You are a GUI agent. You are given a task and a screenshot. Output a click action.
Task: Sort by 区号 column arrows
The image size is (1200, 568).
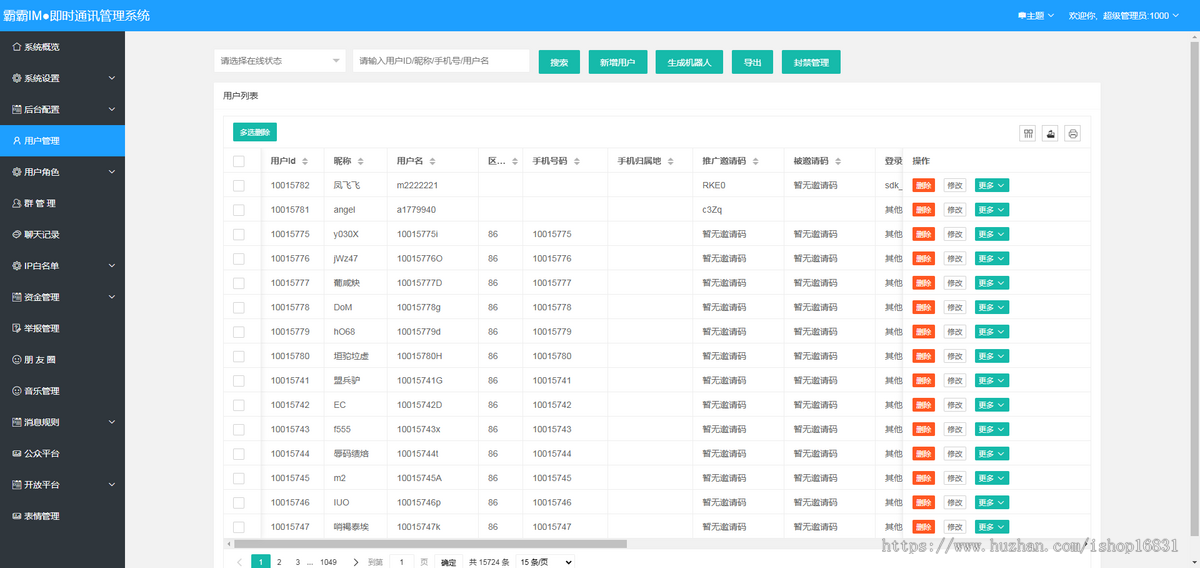(x=515, y=161)
